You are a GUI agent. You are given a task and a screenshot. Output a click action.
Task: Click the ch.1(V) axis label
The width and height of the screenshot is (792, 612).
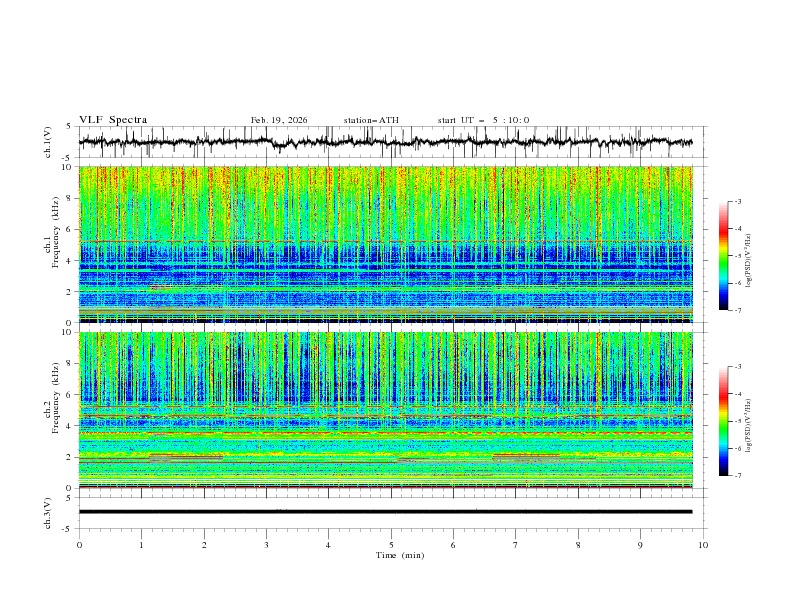click(x=49, y=142)
